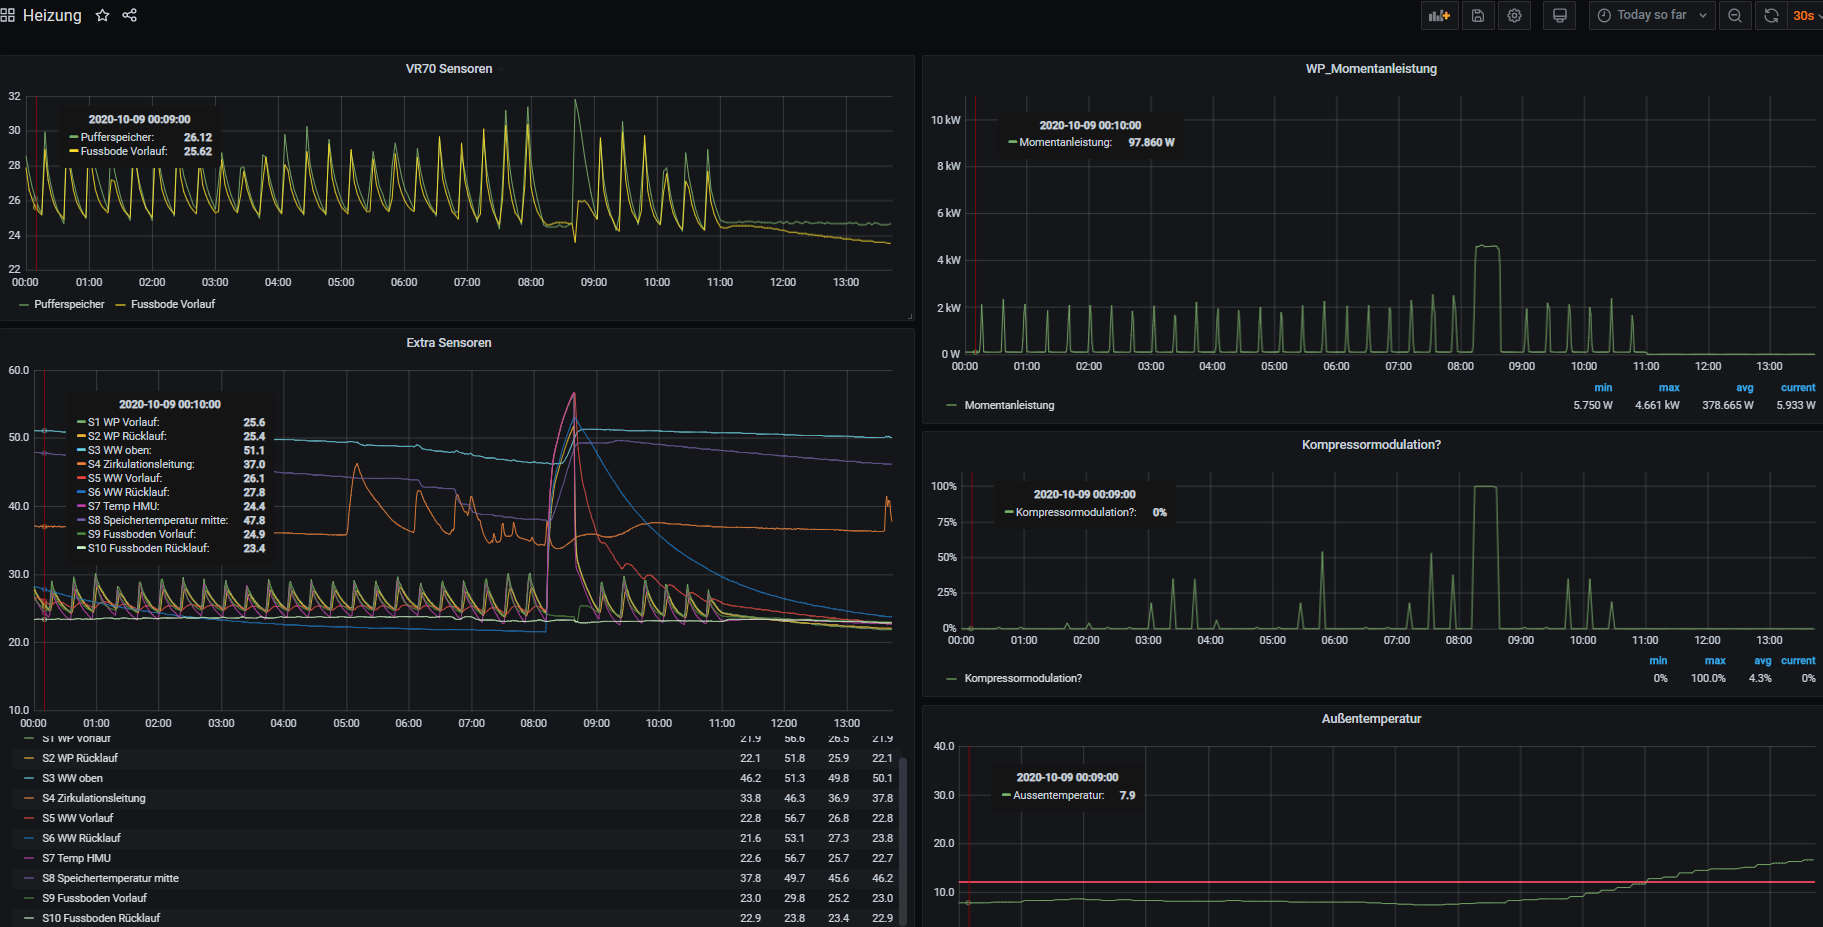Viewport: 1823px width, 927px height.
Task: Expand the 30s refresh interval dropdown
Action: click(x=1806, y=16)
